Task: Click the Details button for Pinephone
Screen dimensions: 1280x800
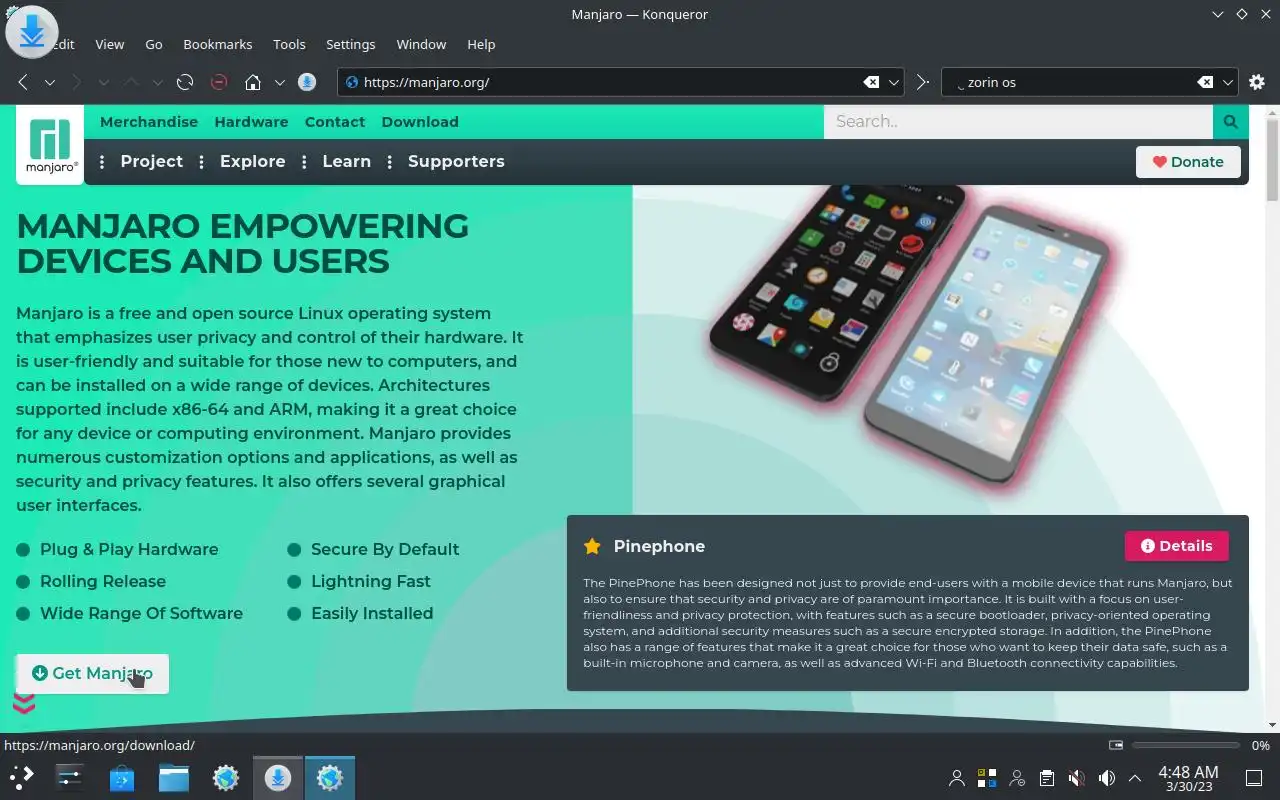Action: [x=1177, y=546]
